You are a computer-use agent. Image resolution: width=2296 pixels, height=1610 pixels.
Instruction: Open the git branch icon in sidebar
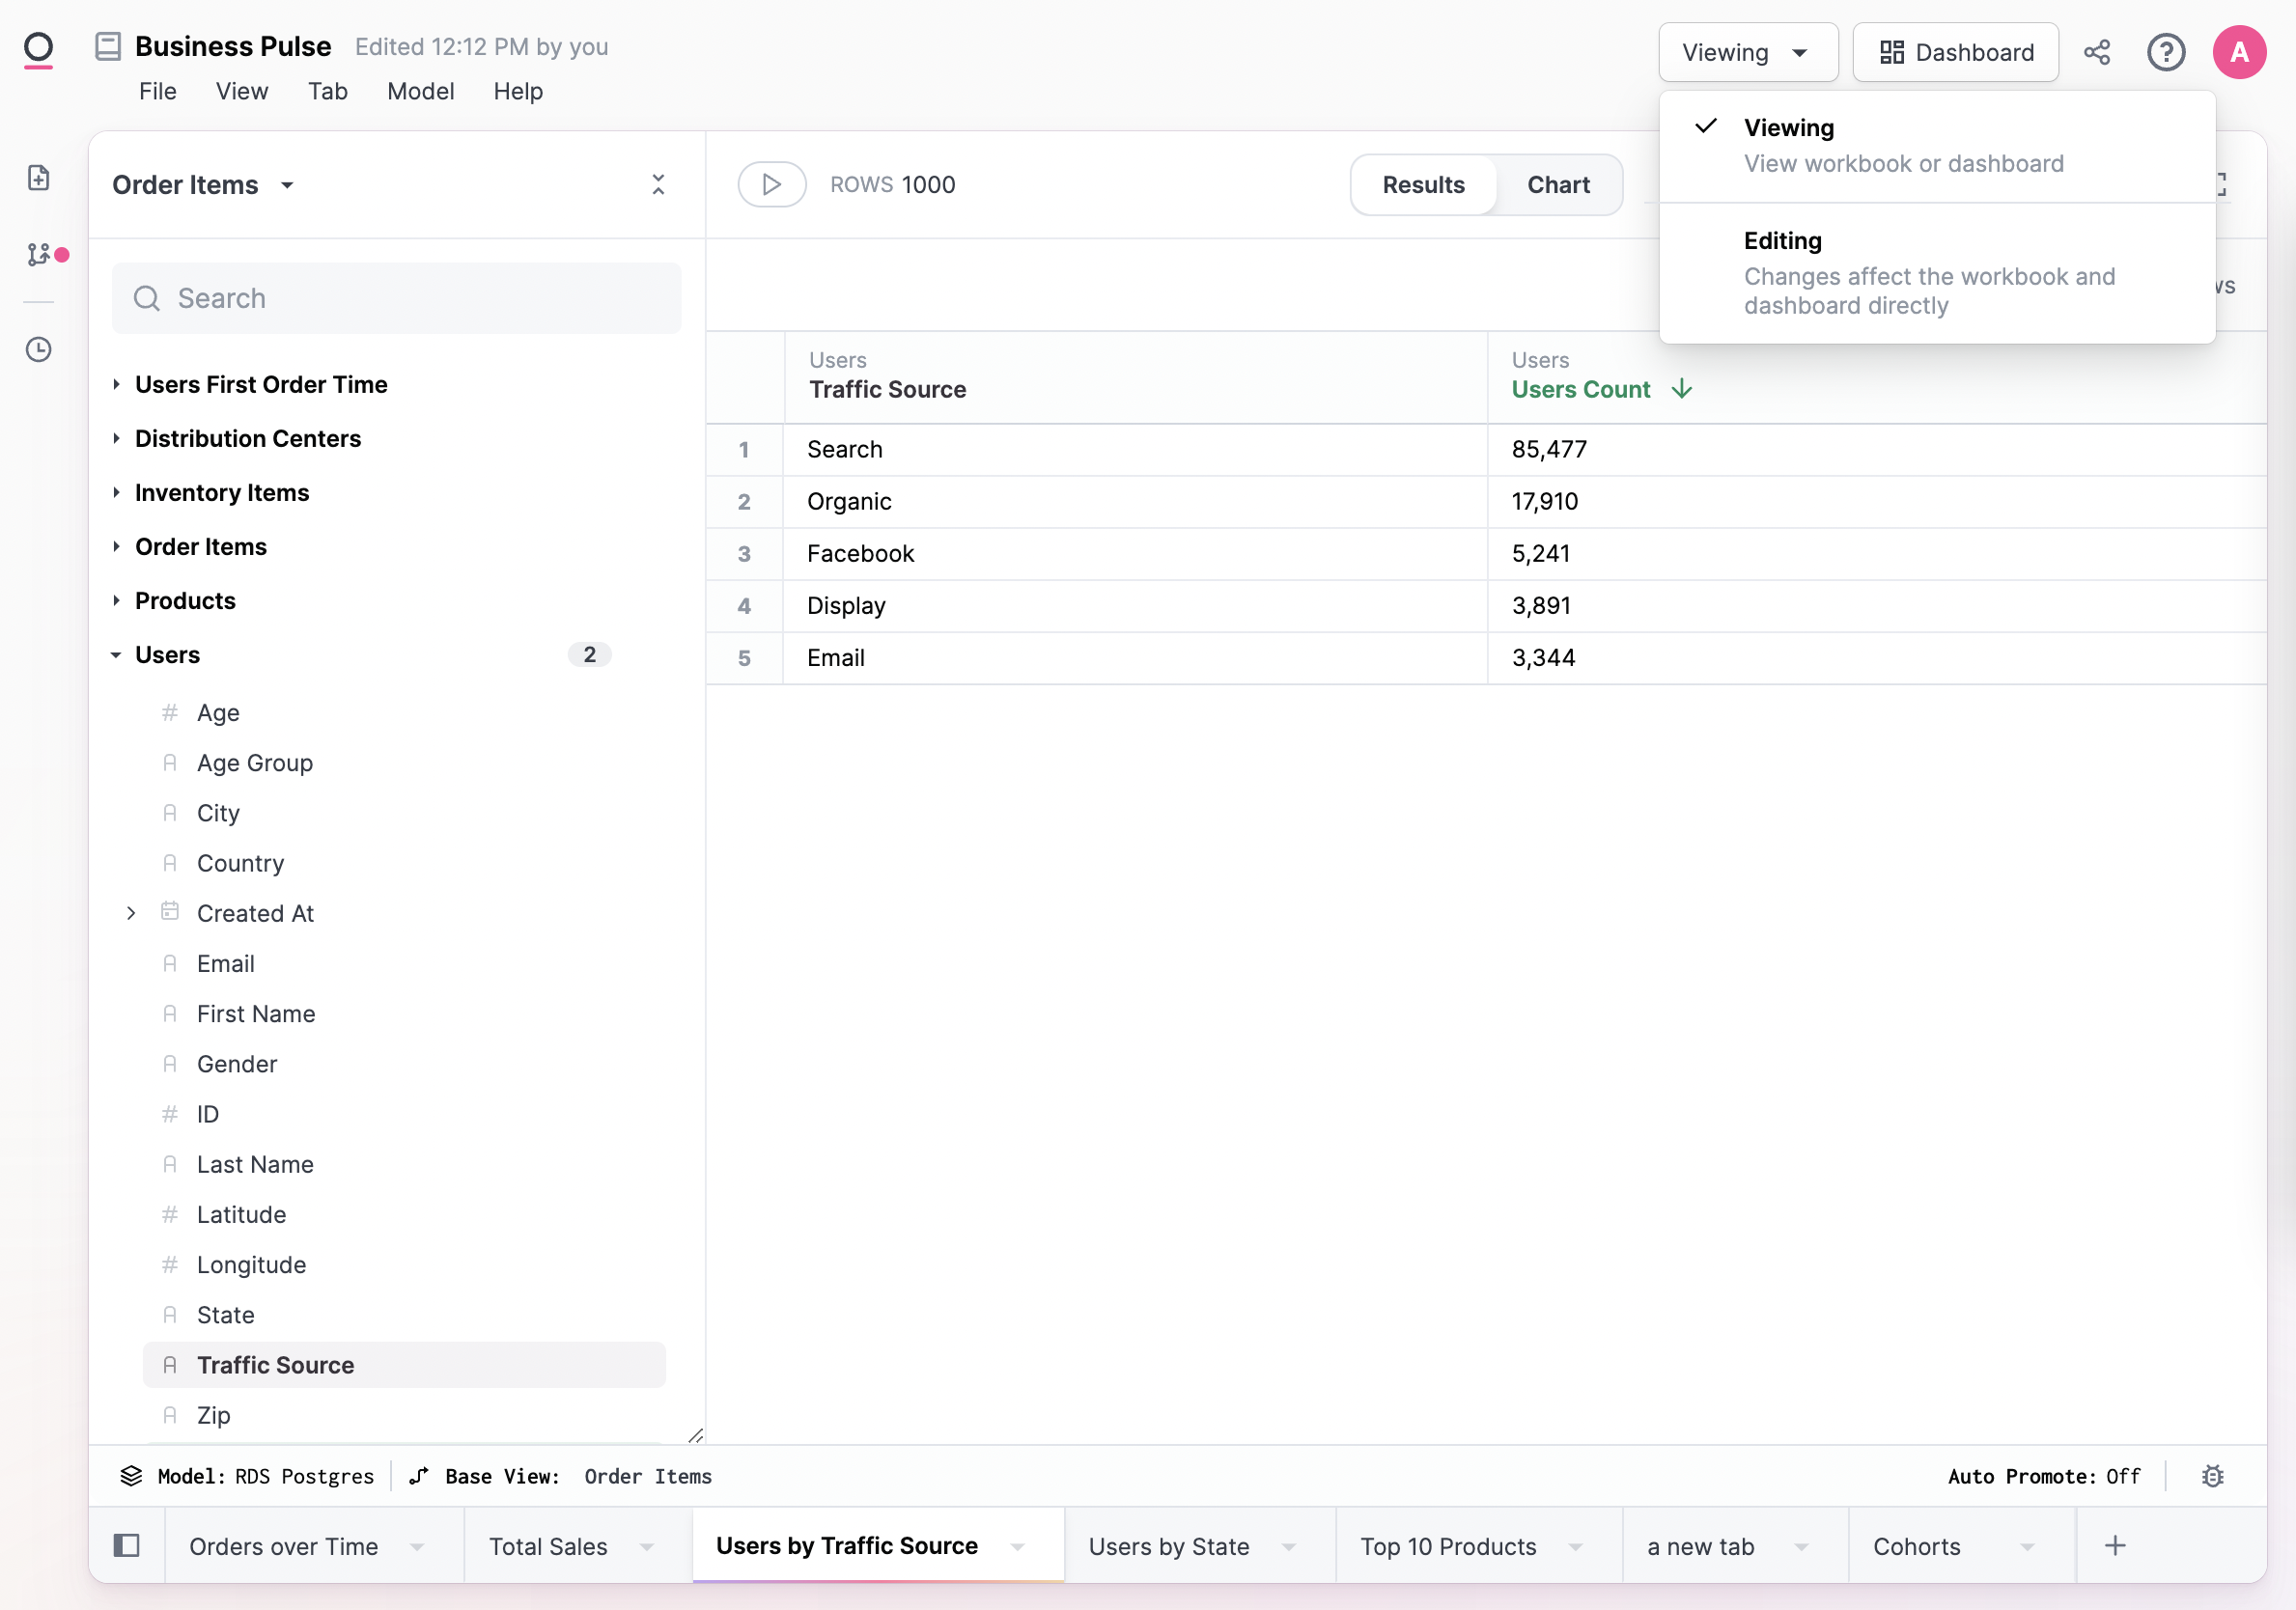[39, 255]
